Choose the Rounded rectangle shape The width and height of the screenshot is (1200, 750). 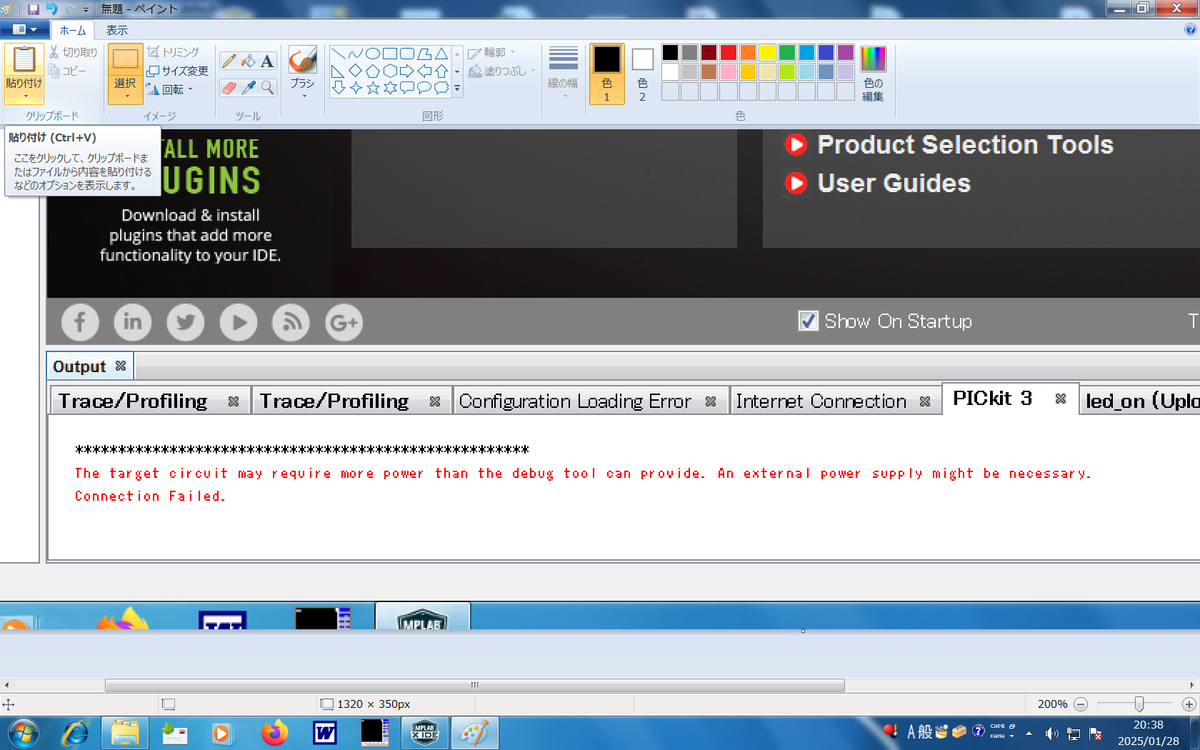(406, 53)
